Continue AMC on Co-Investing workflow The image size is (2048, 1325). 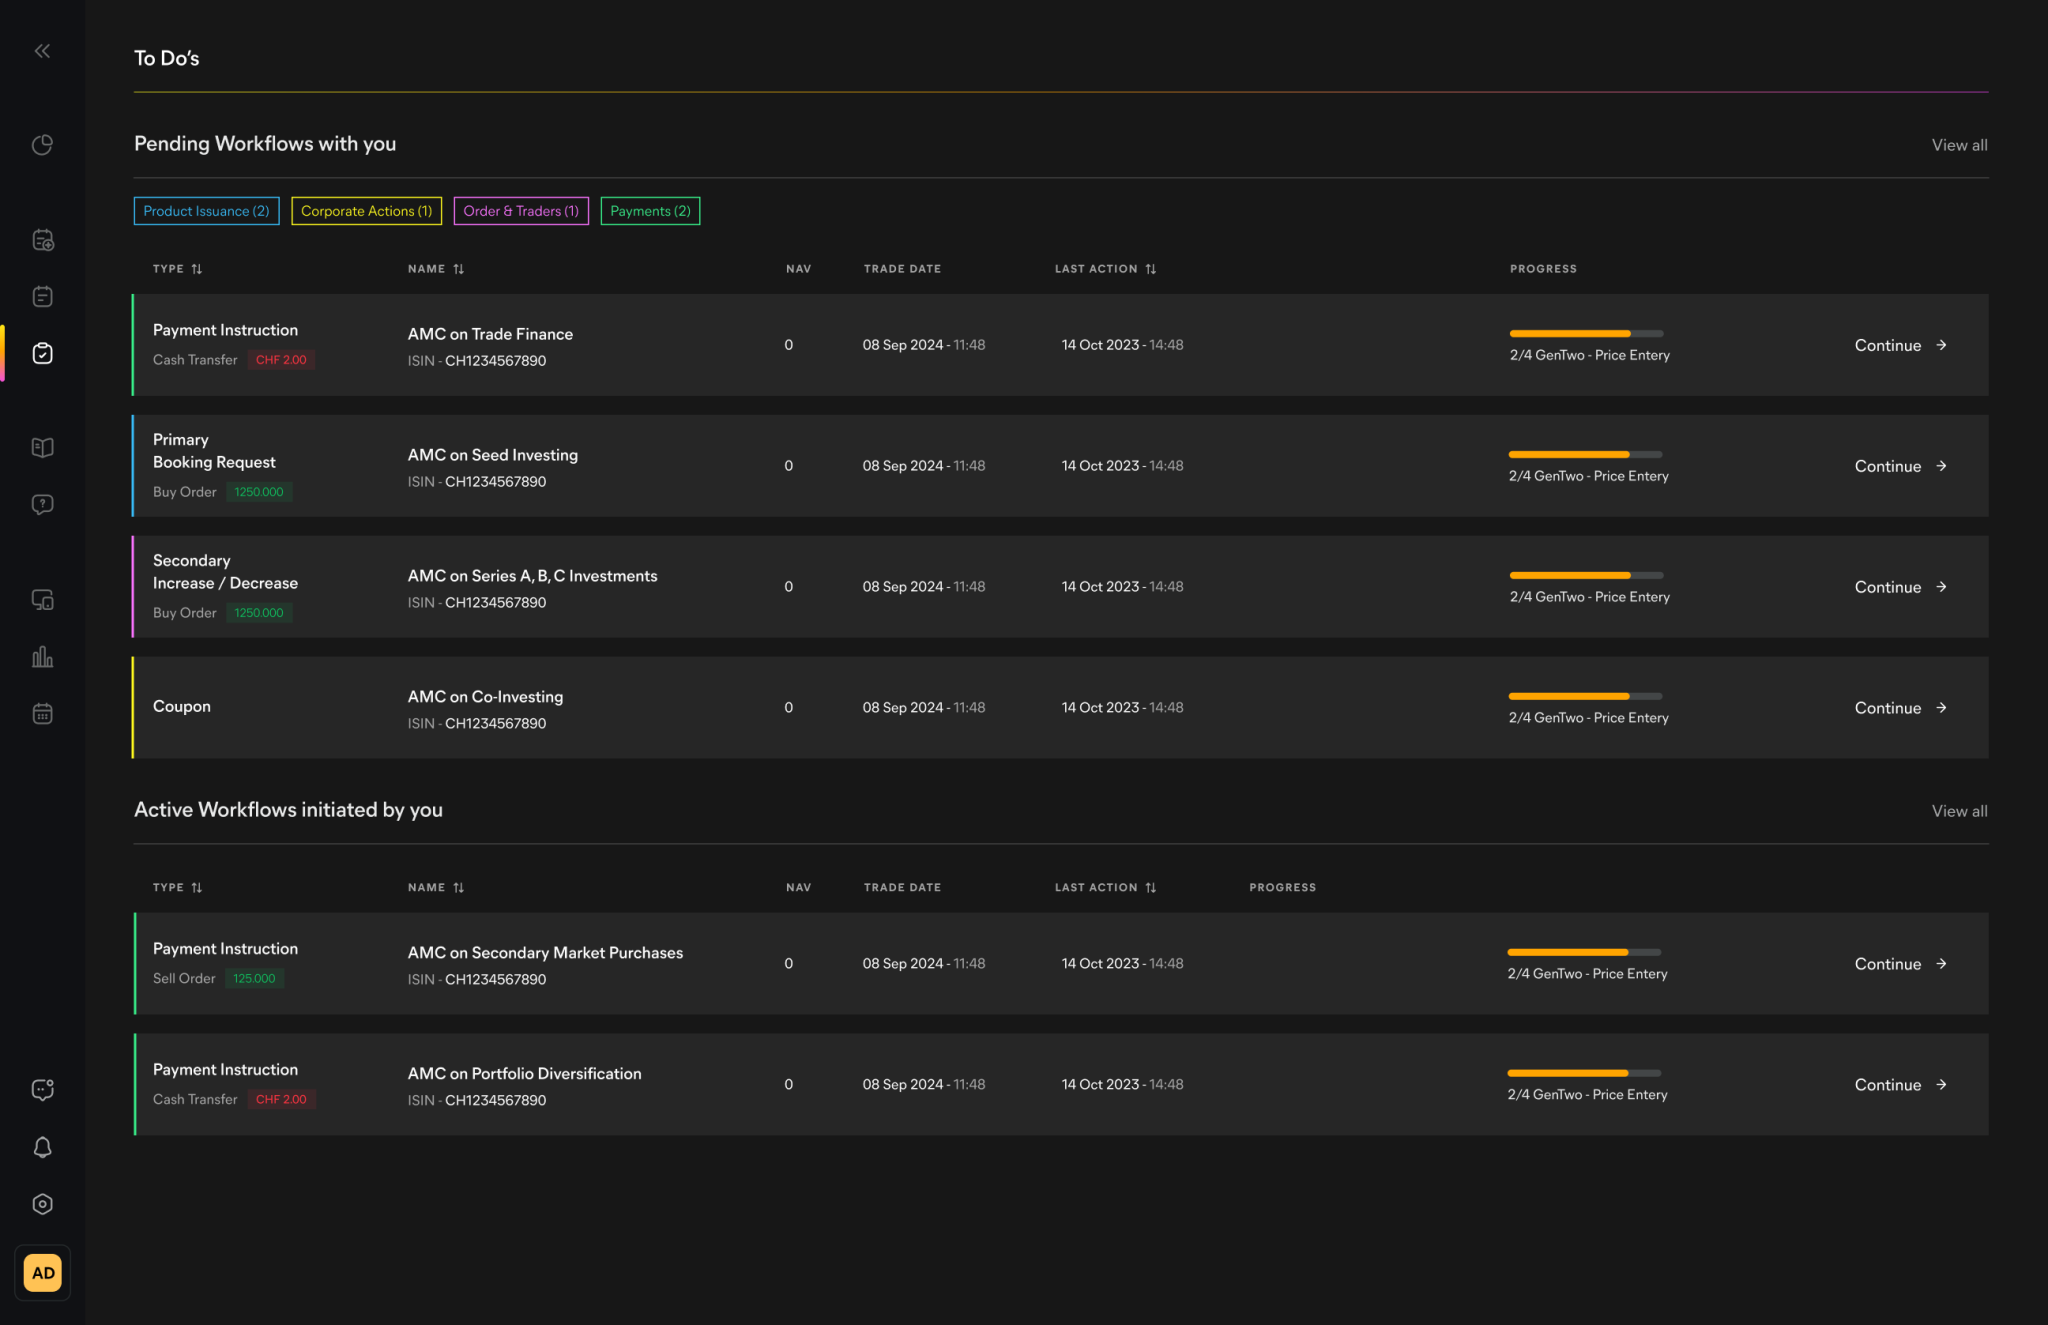1900,708
